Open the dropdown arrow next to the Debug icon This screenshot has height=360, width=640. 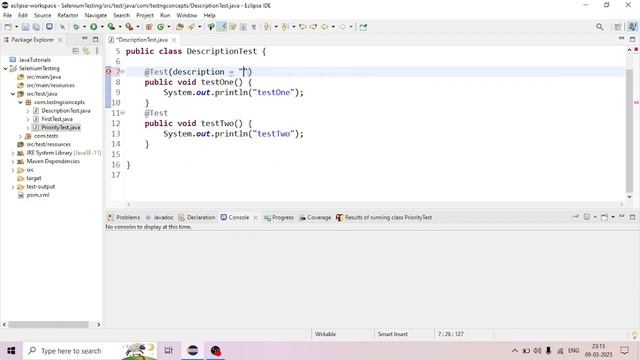tap(84, 27)
